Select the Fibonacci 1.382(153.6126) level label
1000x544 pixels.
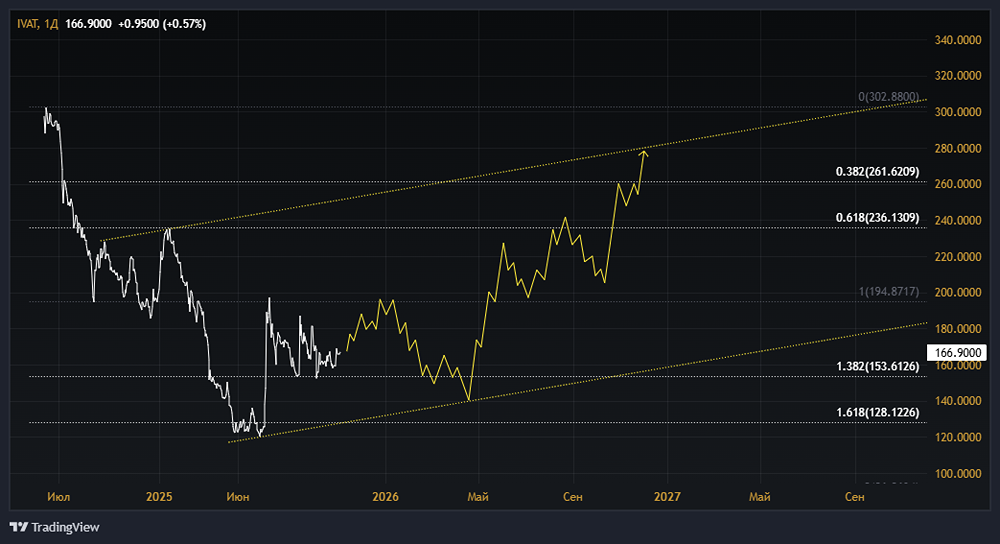tap(878, 366)
